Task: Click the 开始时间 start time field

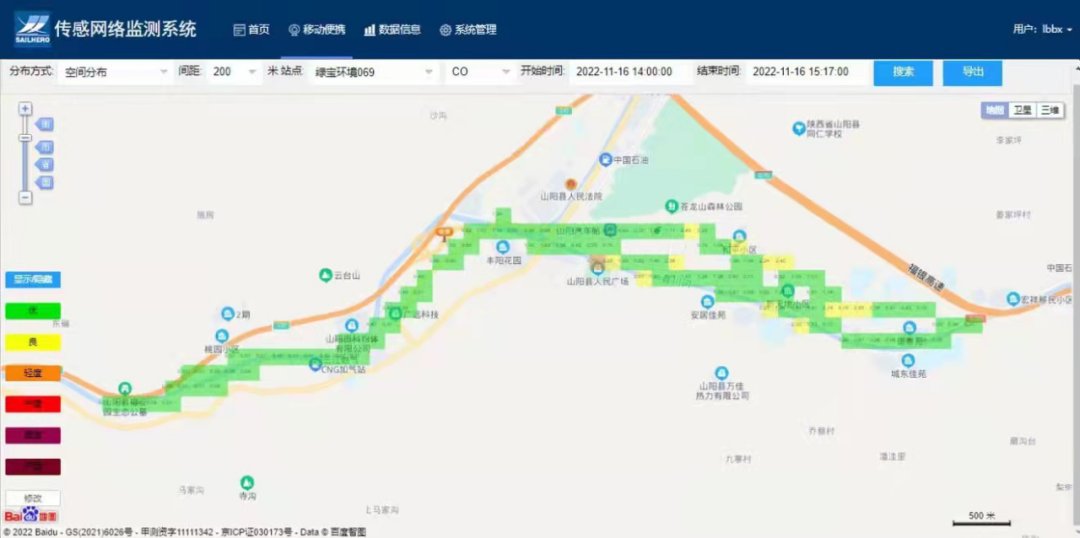Action: (630, 72)
